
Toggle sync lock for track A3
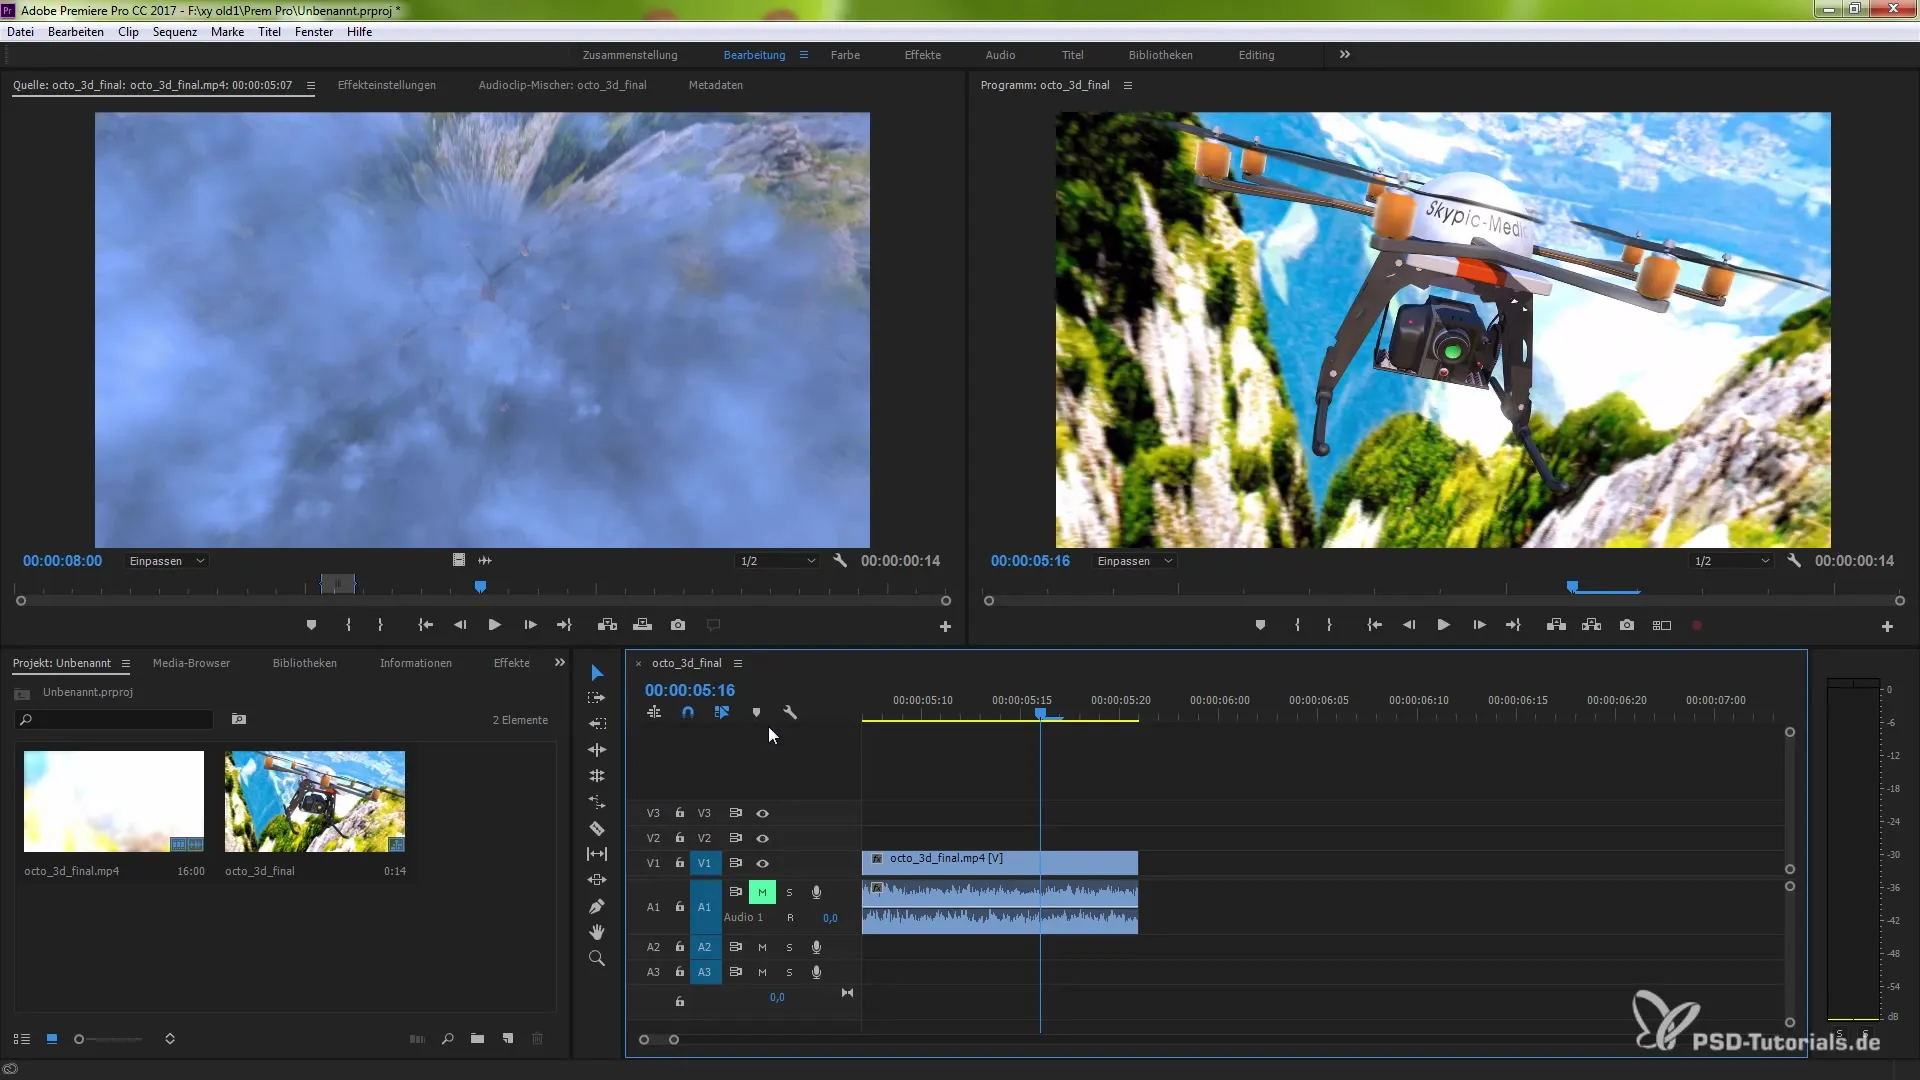pyautogui.click(x=735, y=972)
